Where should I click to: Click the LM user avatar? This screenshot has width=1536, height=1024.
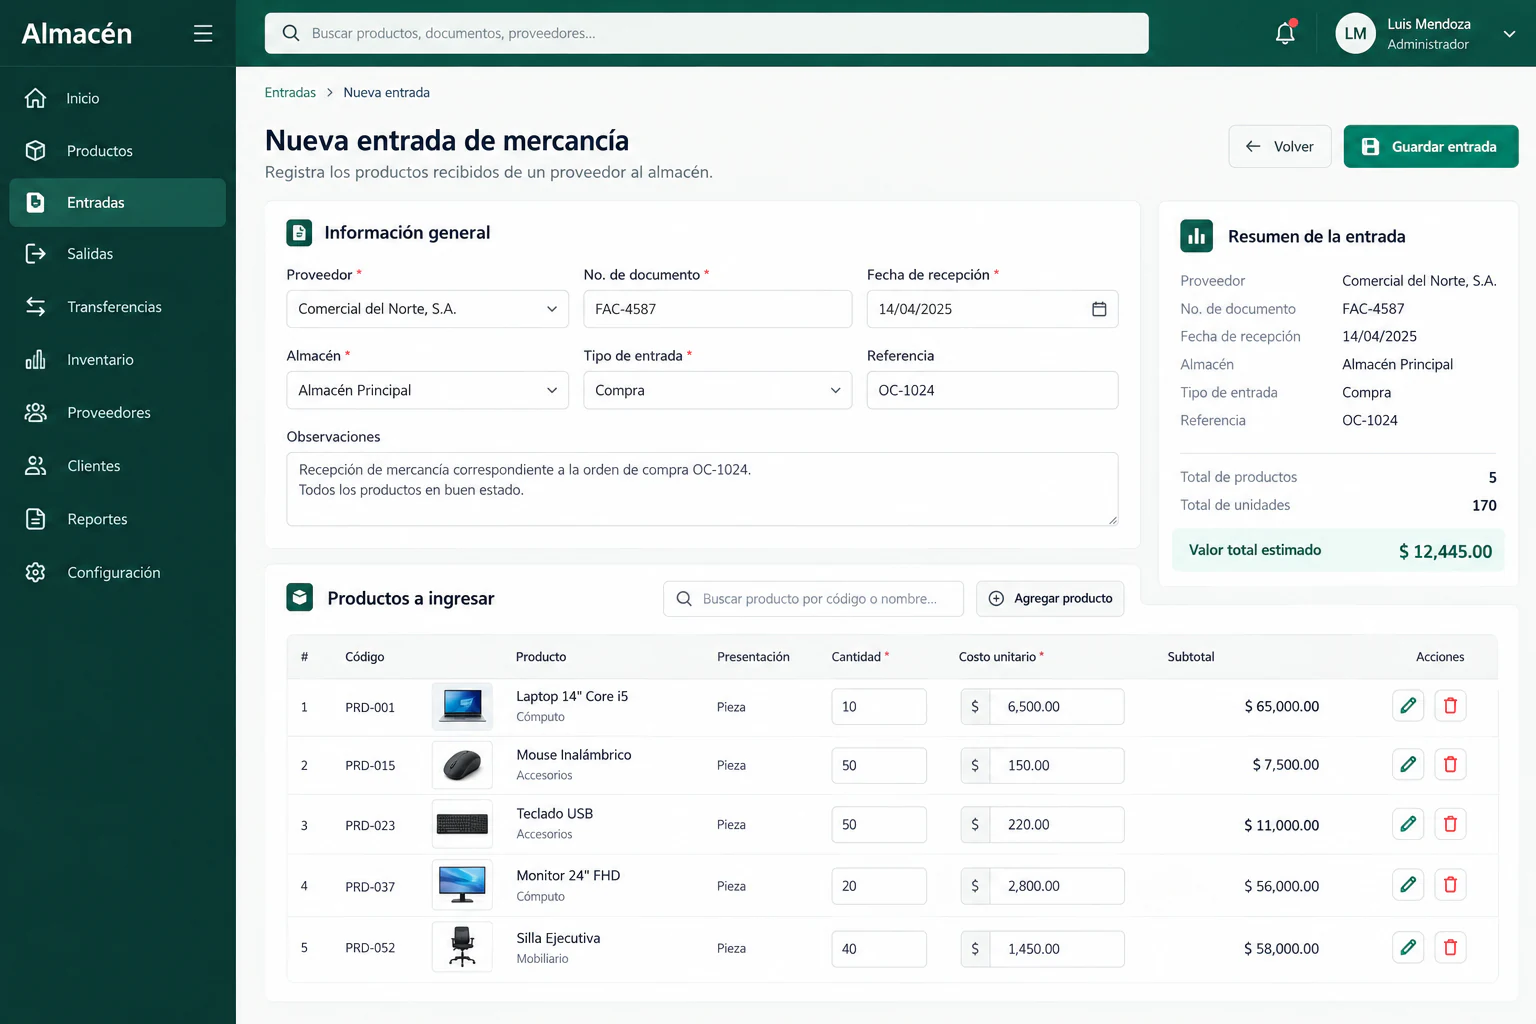[1355, 33]
